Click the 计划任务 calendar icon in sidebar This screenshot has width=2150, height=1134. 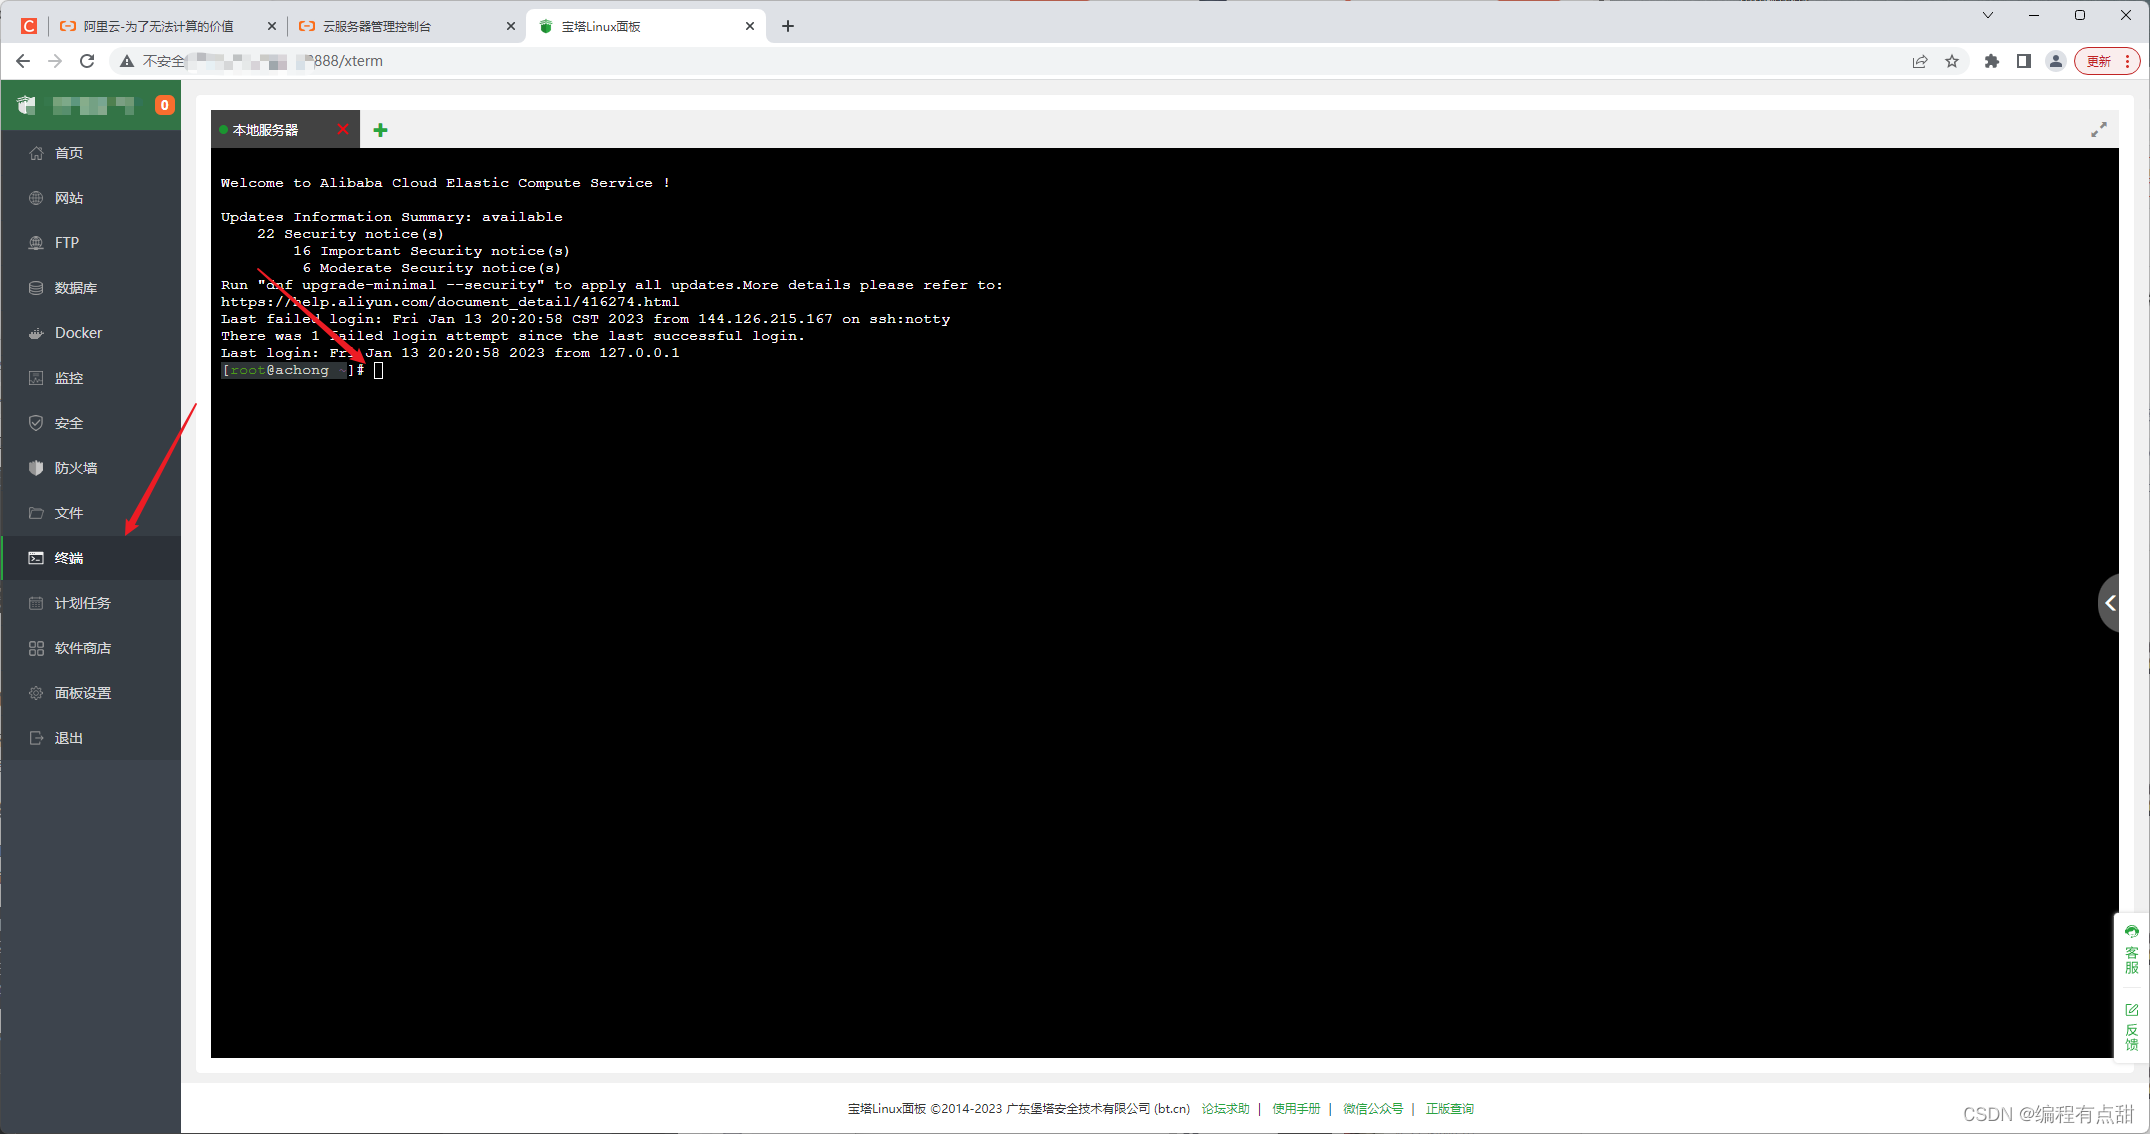36,603
